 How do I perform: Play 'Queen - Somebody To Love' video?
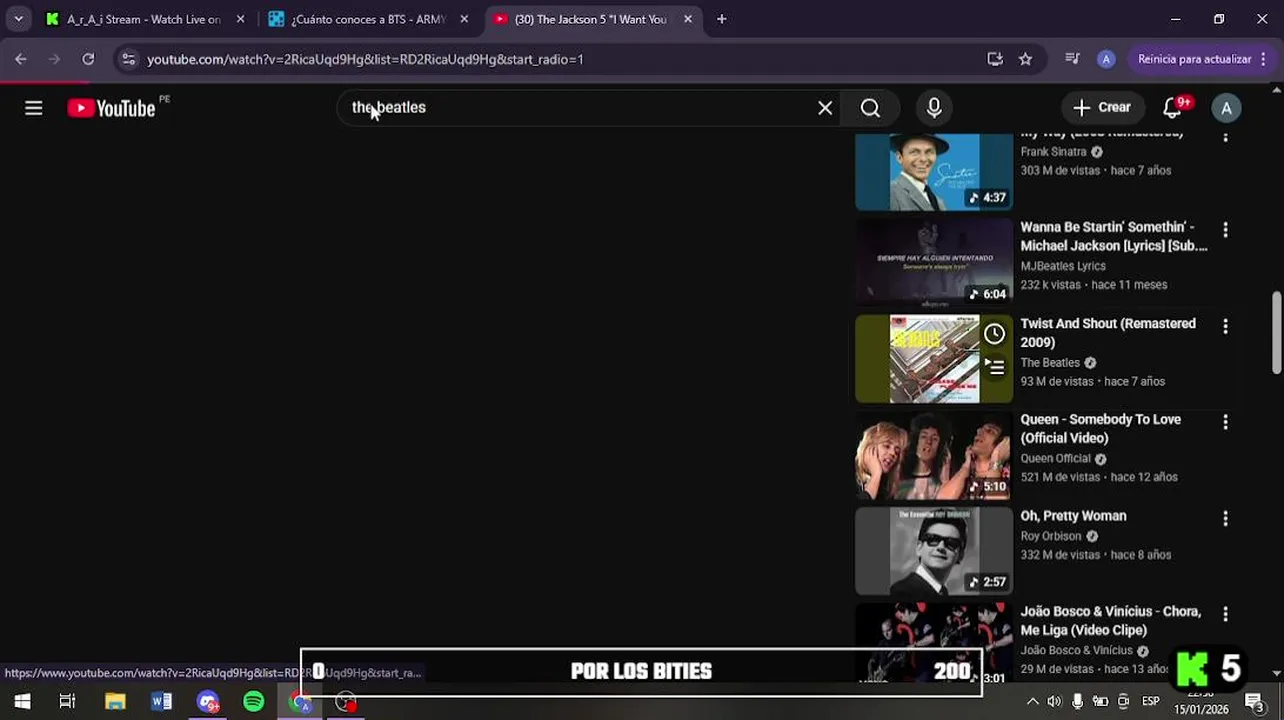coord(1101,429)
